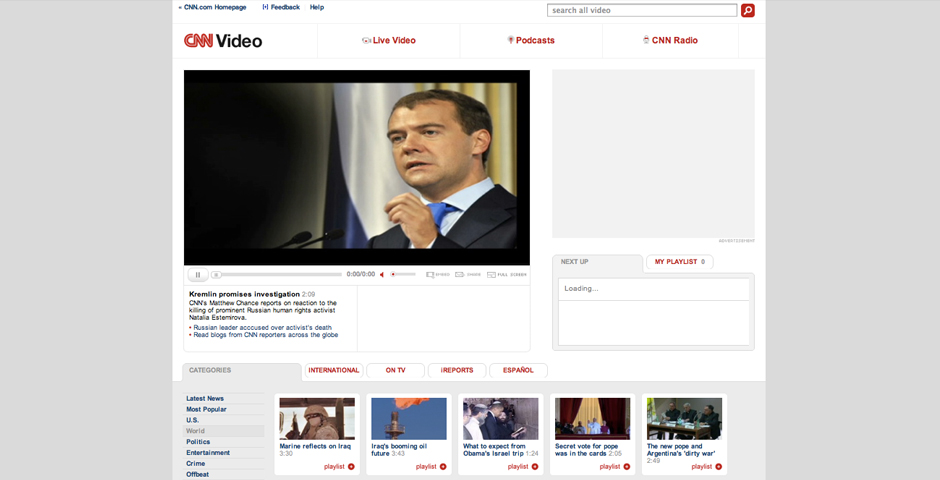The height and width of the screenshot is (480, 940).
Task: Switch to My Playlist tab
Action: tap(679, 262)
